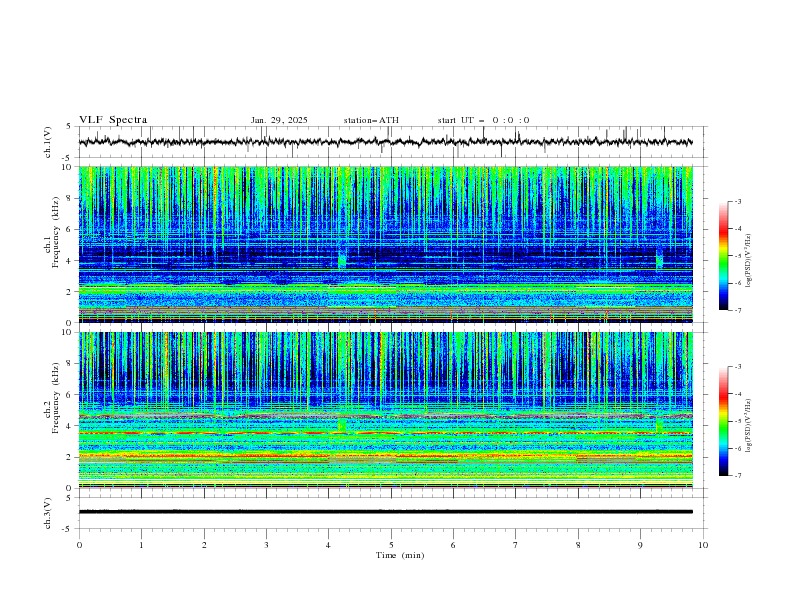
Task: Click the lower 'log(PSD)(V²/Hz)' colorbar label
Action: (748, 426)
